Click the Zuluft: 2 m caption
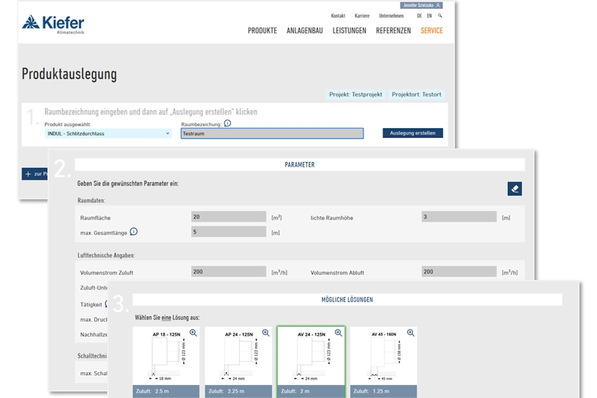This screenshot has height=398, width=597. tap(311, 391)
